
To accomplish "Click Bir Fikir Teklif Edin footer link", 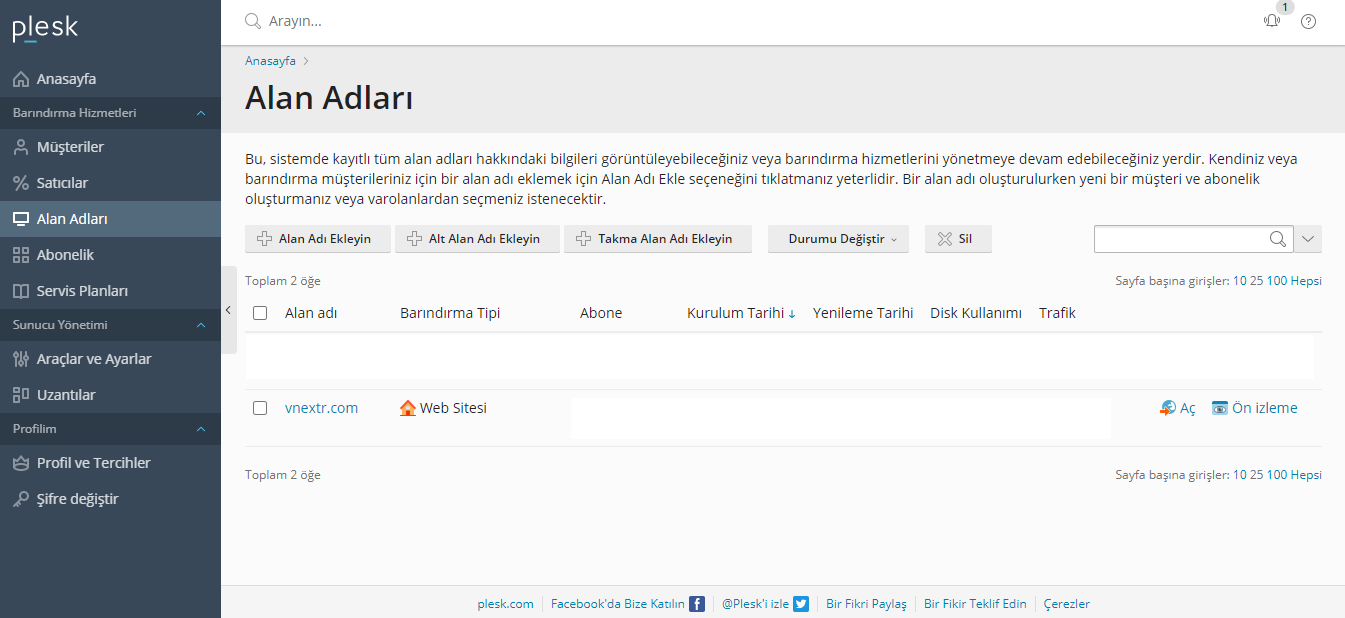I will coord(975,604).
